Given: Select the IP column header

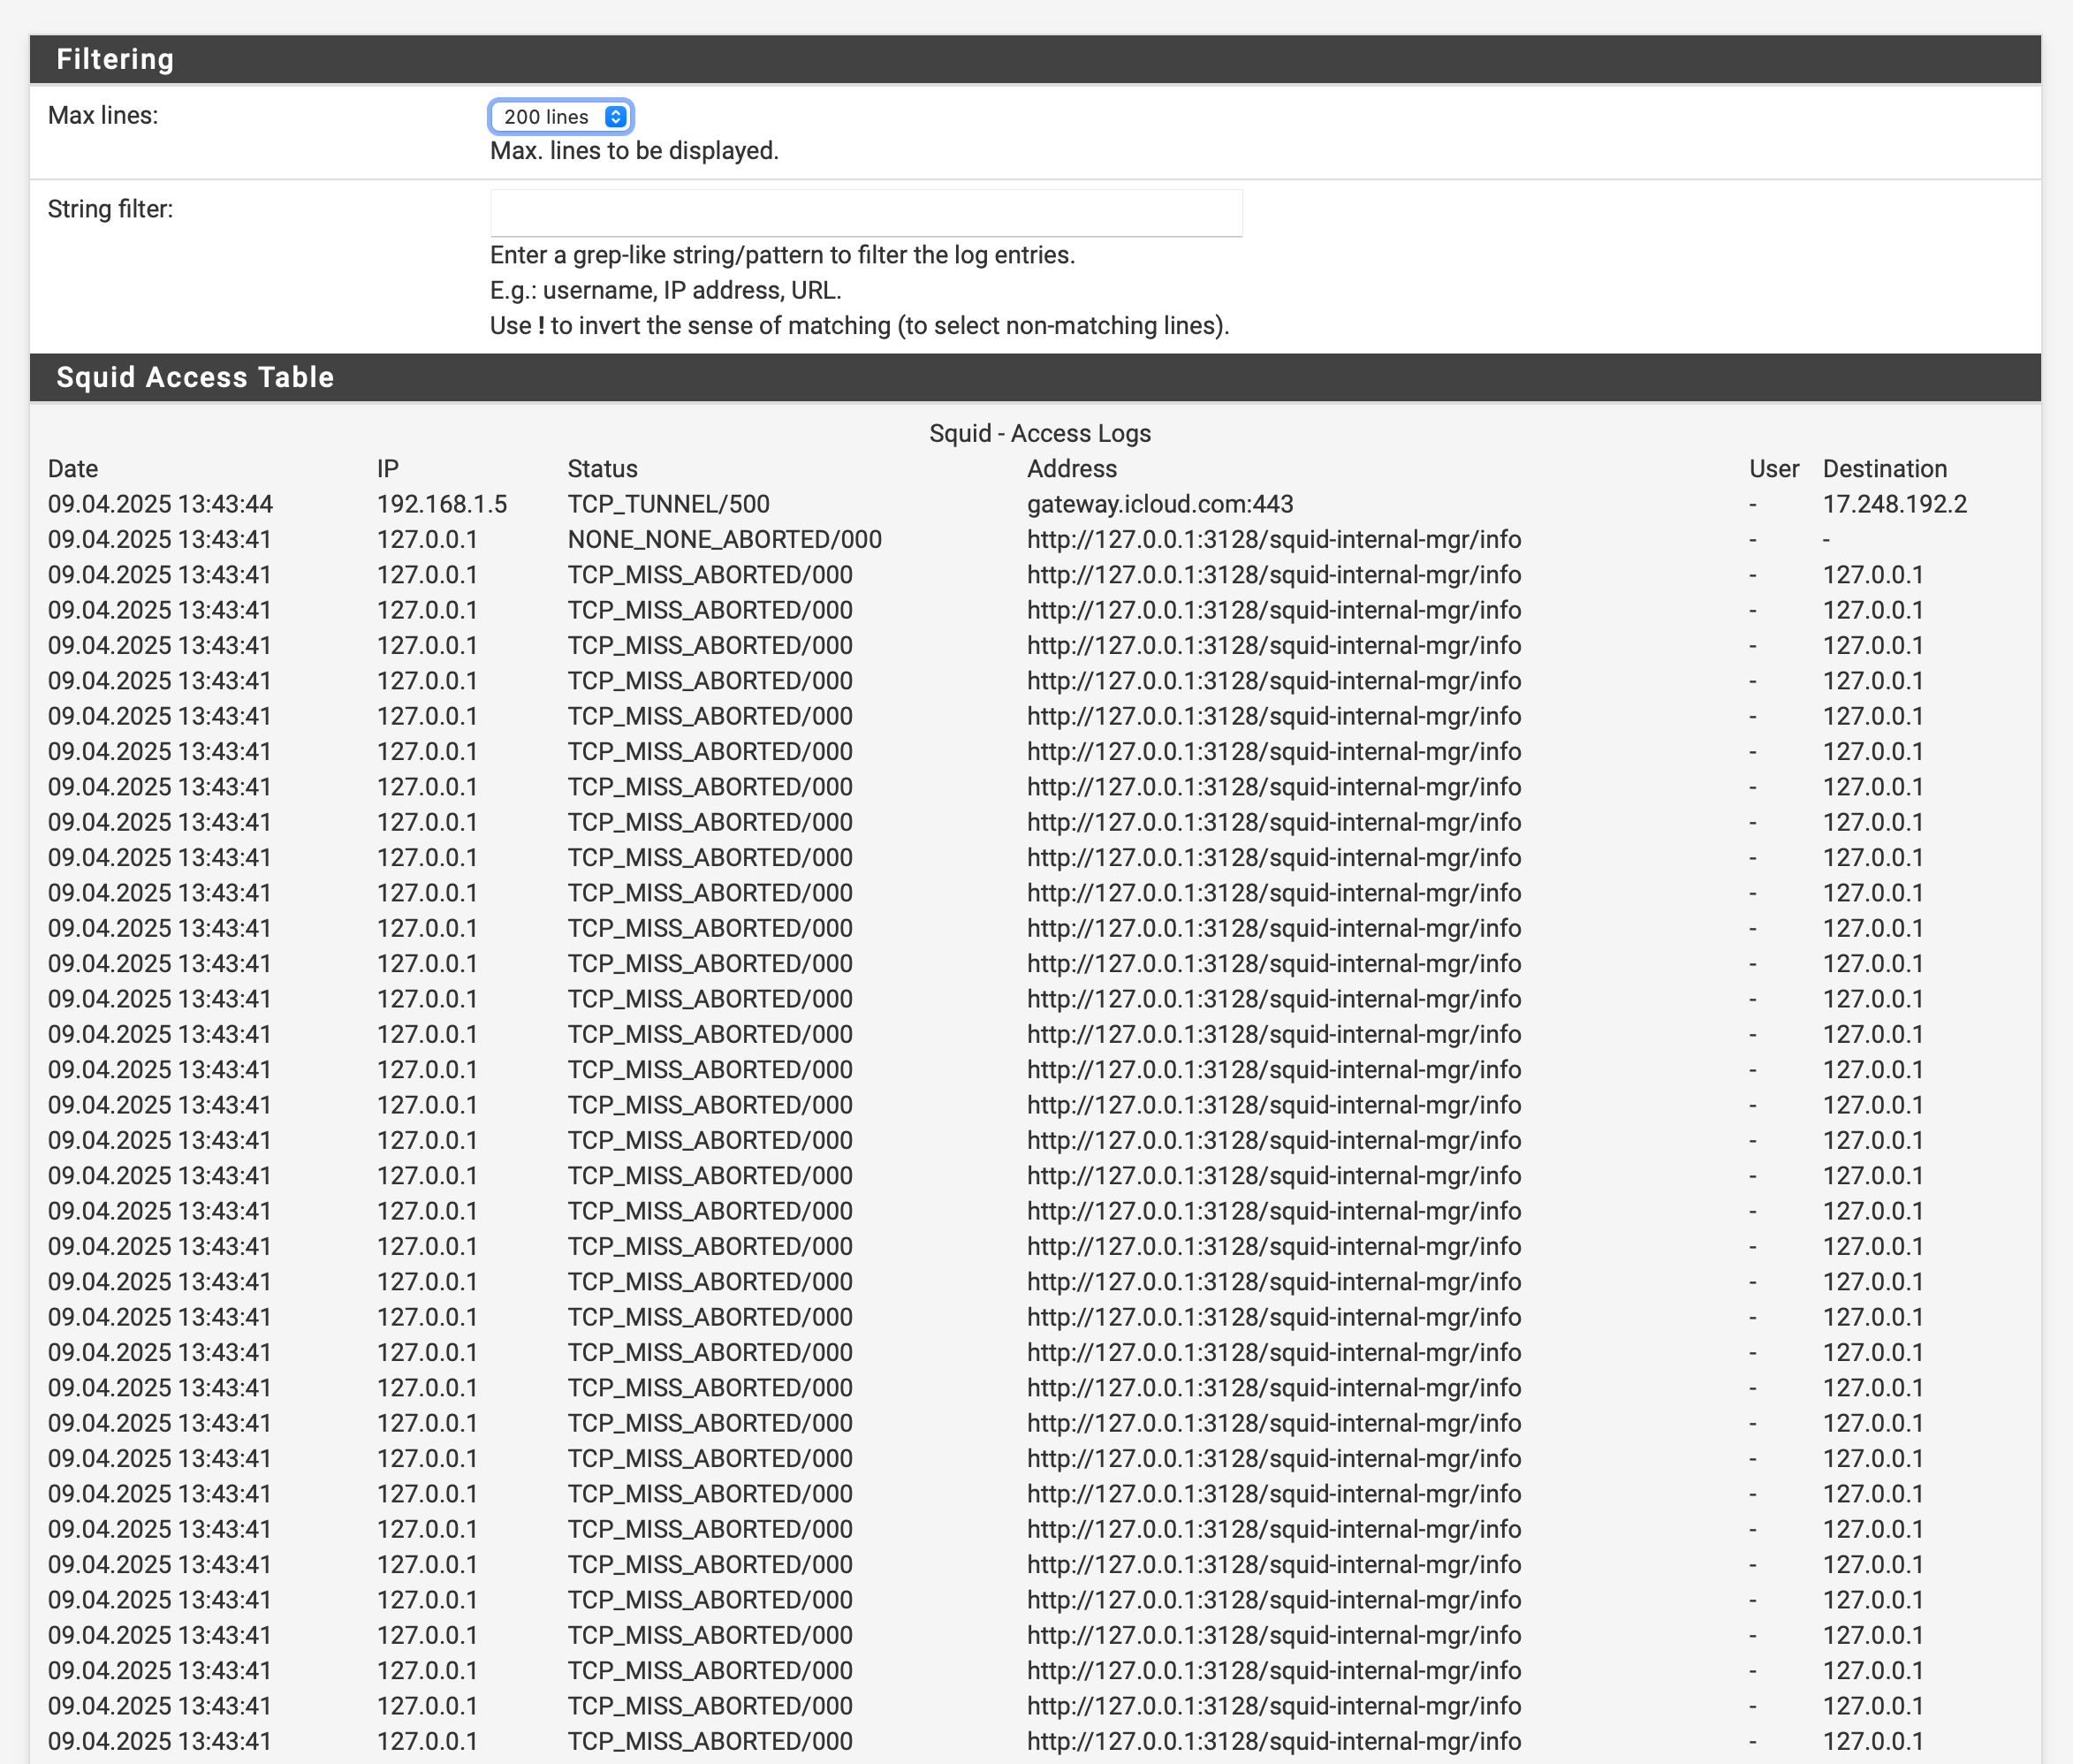Looking at the screenshot, I should click(x=388, y=469).
